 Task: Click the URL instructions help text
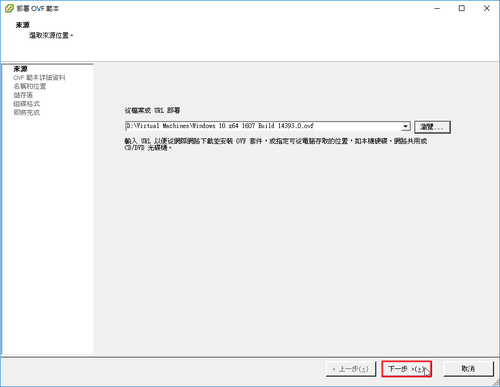276,144
